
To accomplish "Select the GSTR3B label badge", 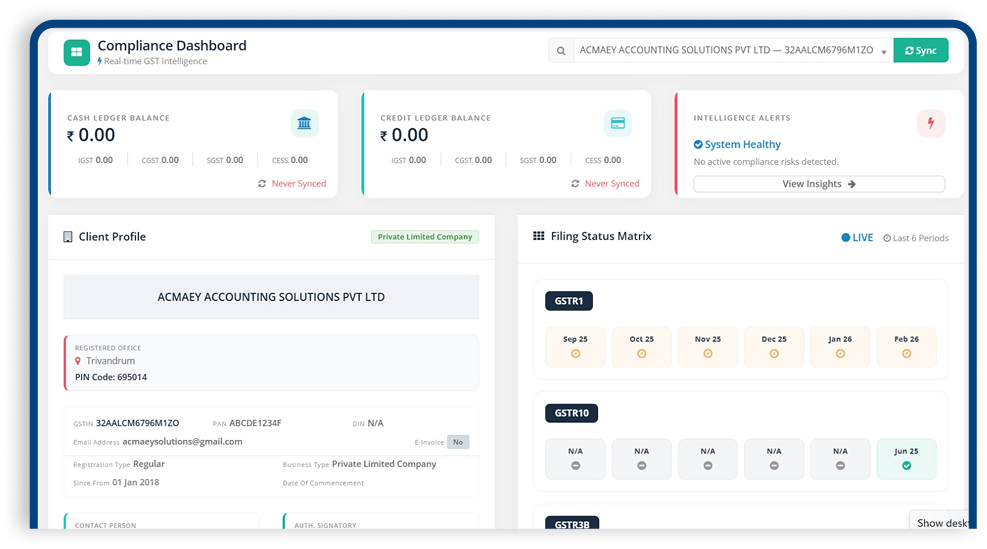I will coord(572,524).
